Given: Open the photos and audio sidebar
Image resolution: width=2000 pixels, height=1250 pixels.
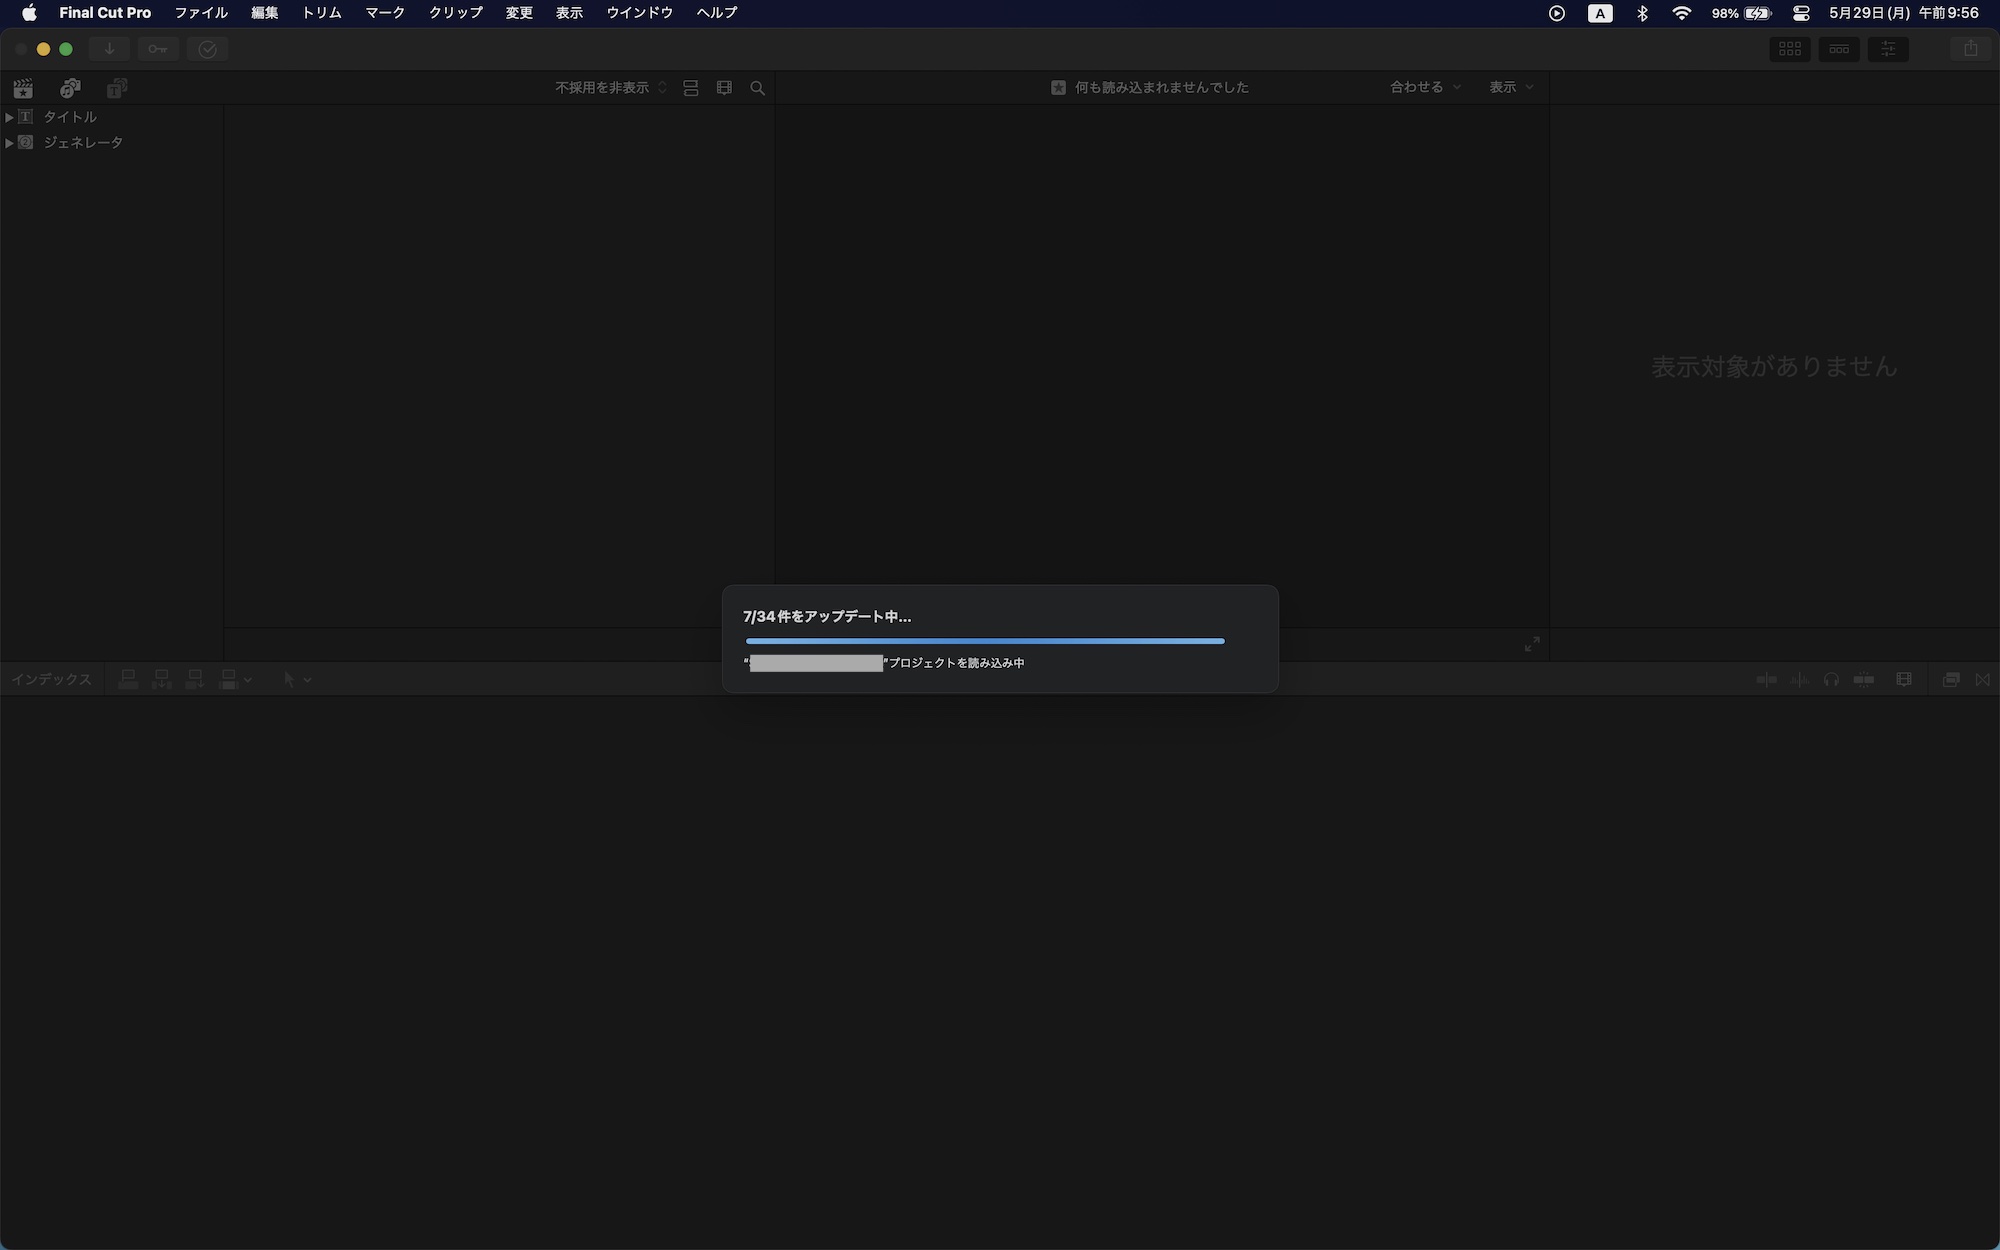Looking at the screenshot, I should (x=70, y=88).
